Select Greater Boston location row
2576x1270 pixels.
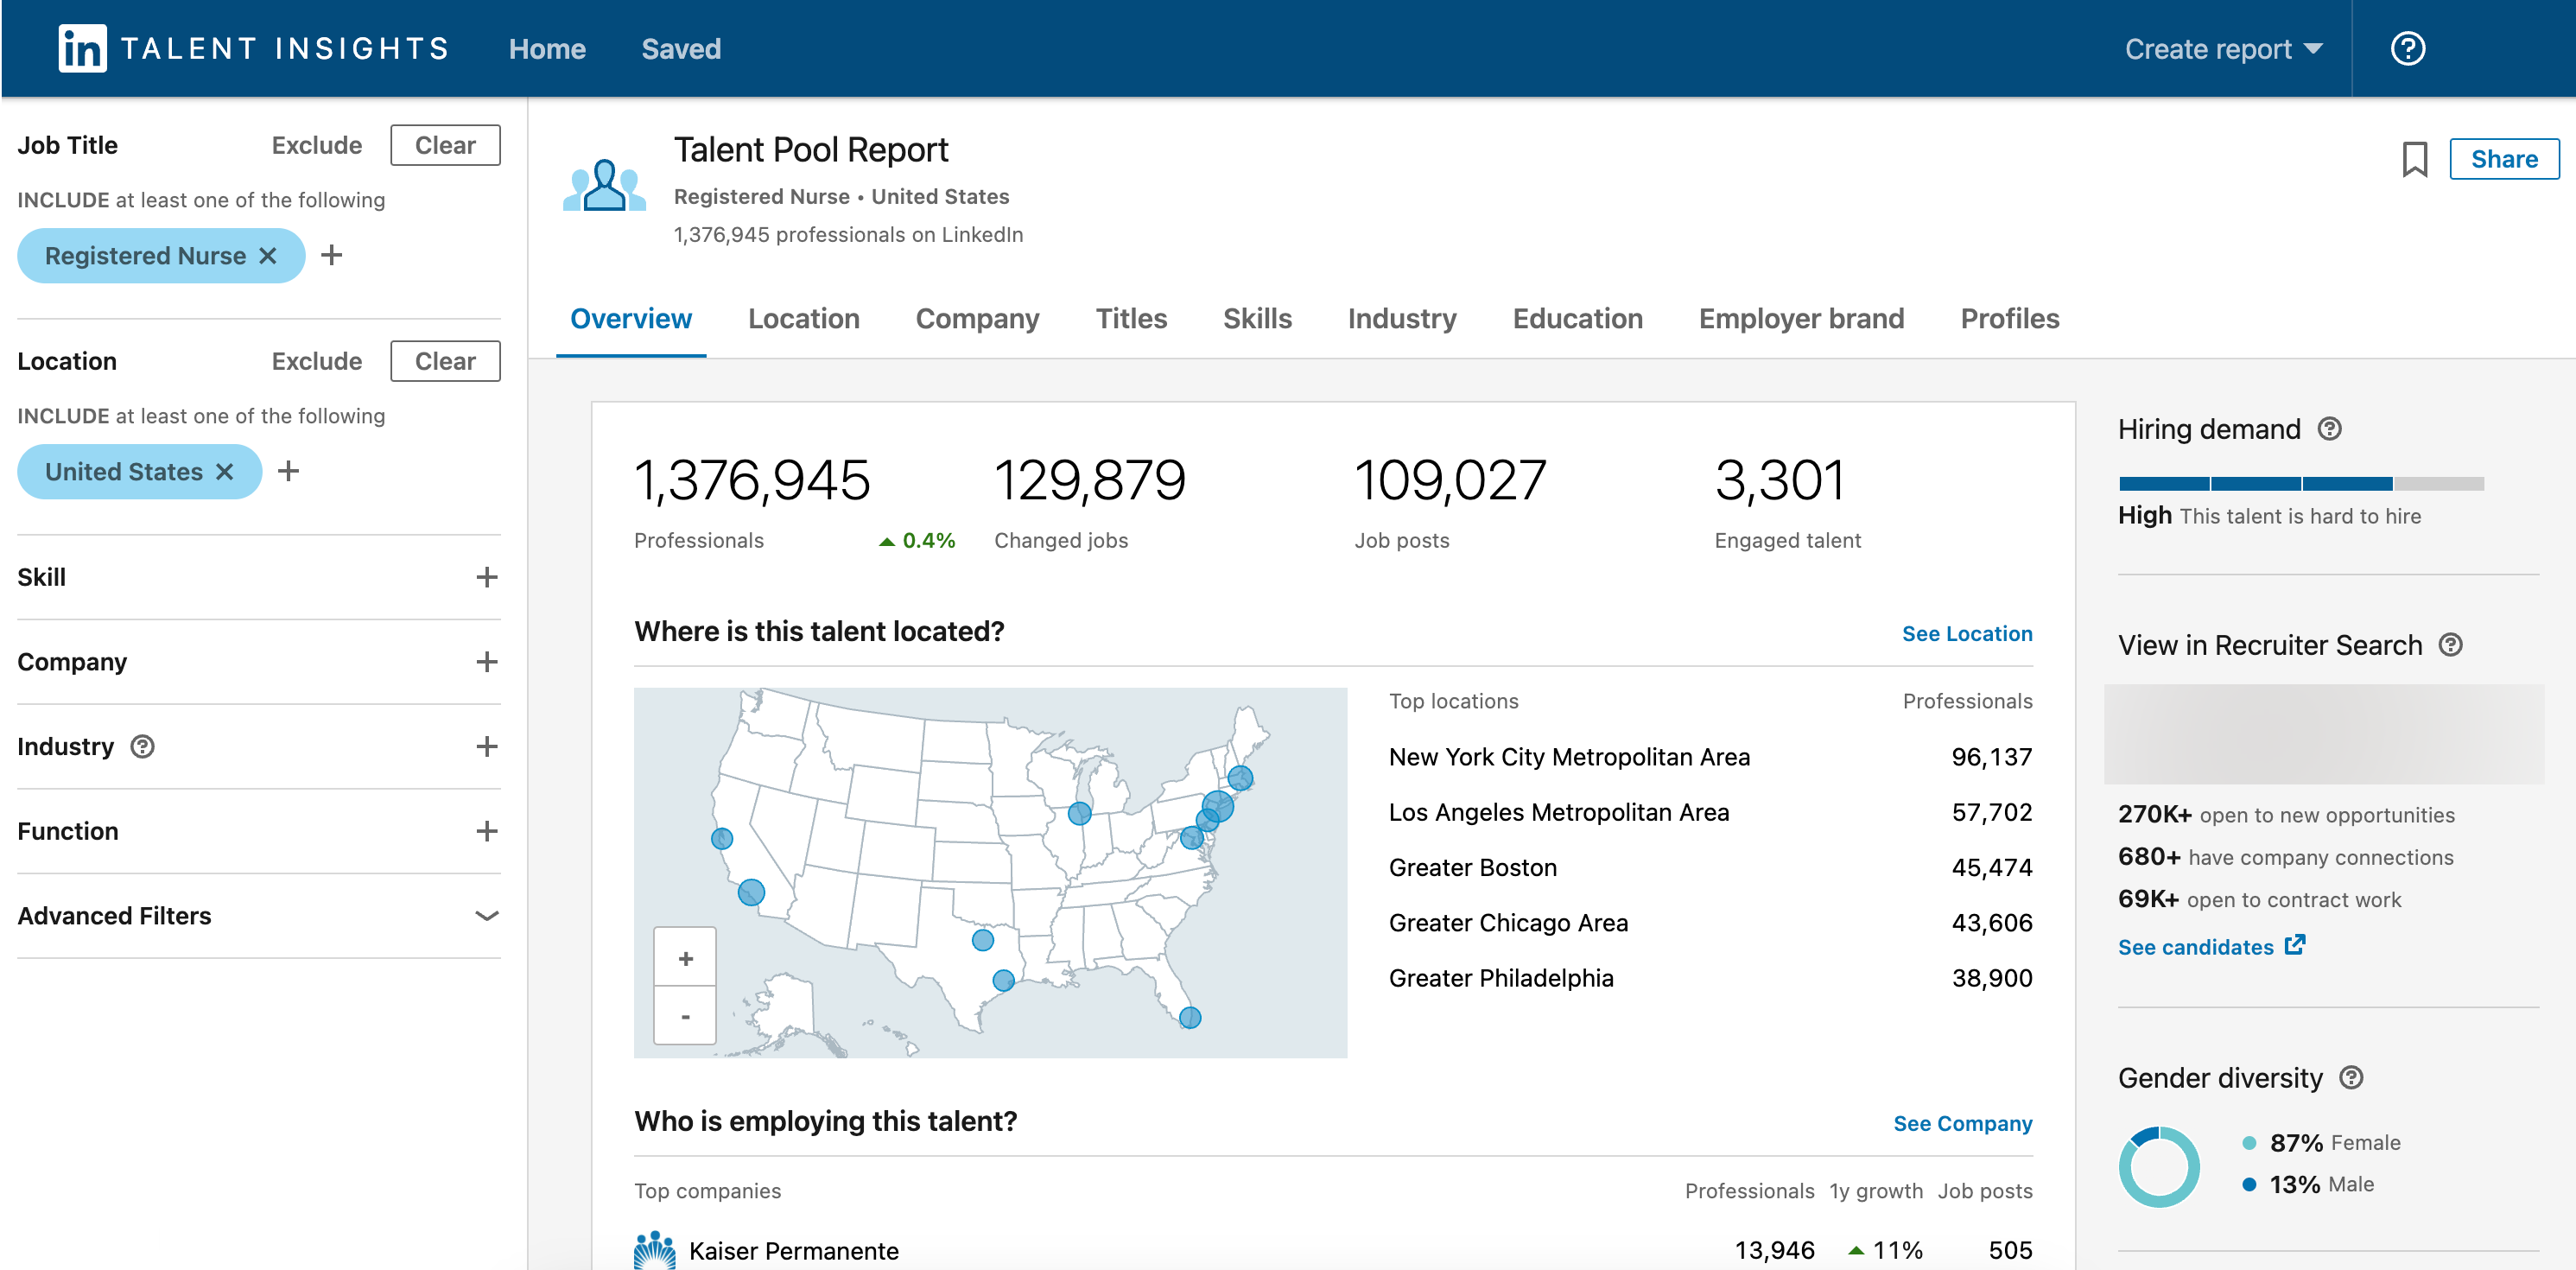click(x=1710, y=868)
